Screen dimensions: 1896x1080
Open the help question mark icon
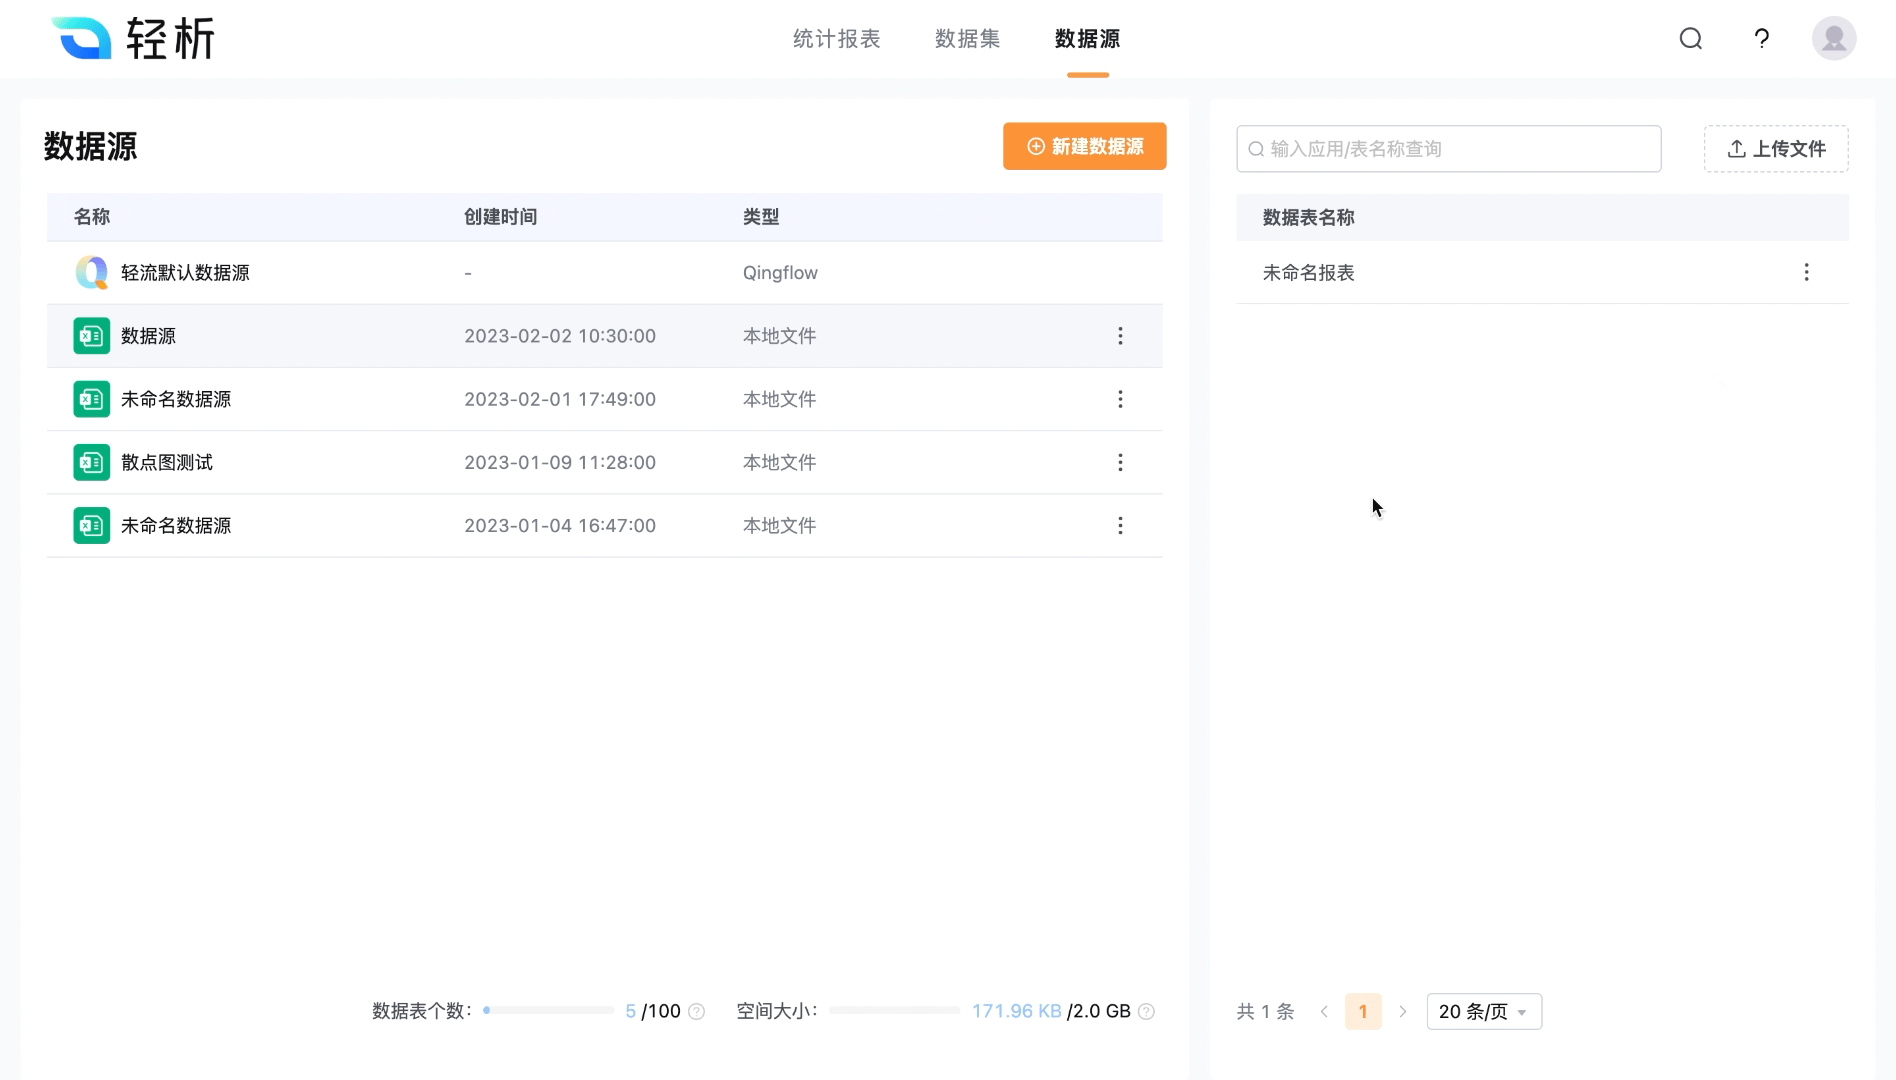pos(1762,38)
